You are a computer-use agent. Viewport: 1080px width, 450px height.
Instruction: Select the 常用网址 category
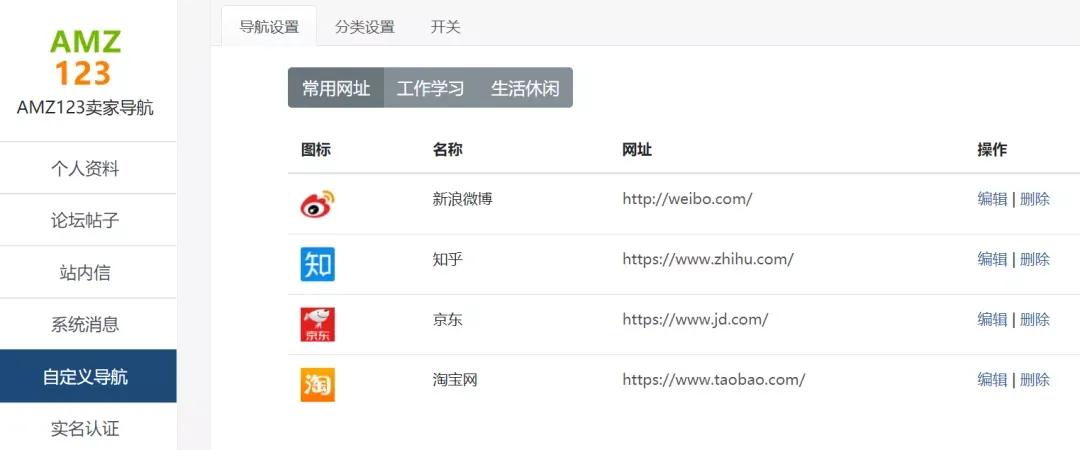pos(336,88)
